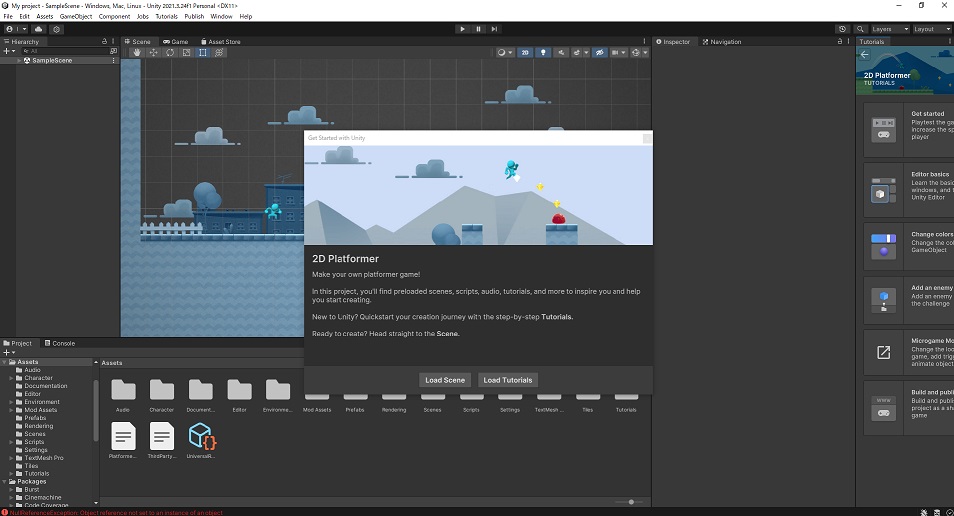Open the UniversalR... asset icon
954x516 pixels.
click(x=201, y=436)
